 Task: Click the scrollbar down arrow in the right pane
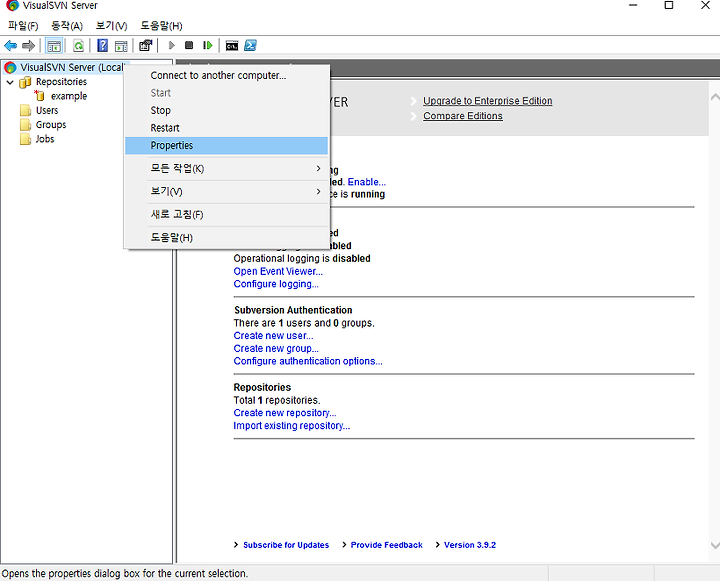click(715, 545)
